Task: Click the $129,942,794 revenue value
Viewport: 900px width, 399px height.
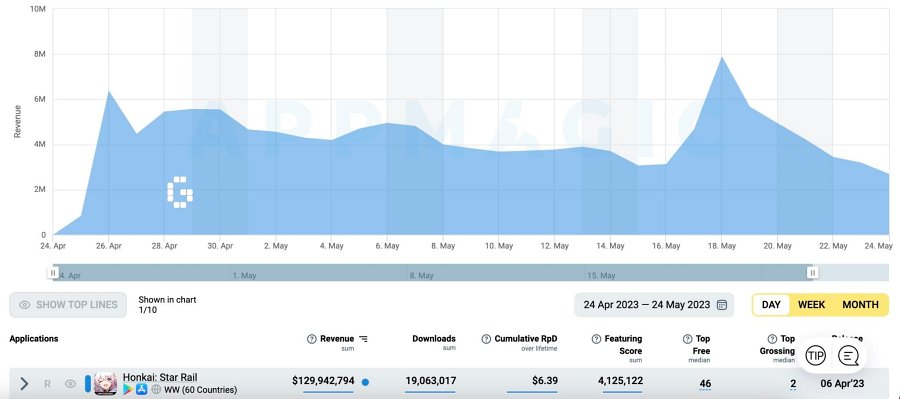Action: pyautogui.click(x=323, y=381)
